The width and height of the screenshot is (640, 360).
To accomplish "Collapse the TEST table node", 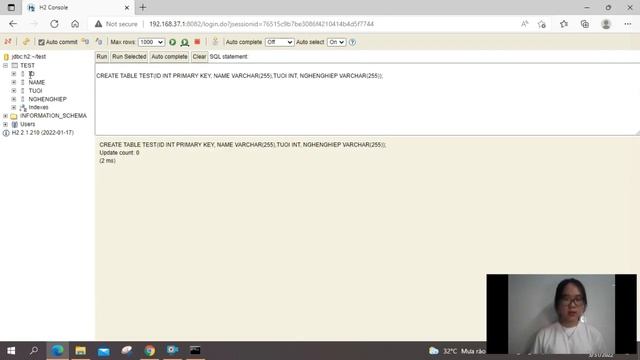I will click(5, 65).
